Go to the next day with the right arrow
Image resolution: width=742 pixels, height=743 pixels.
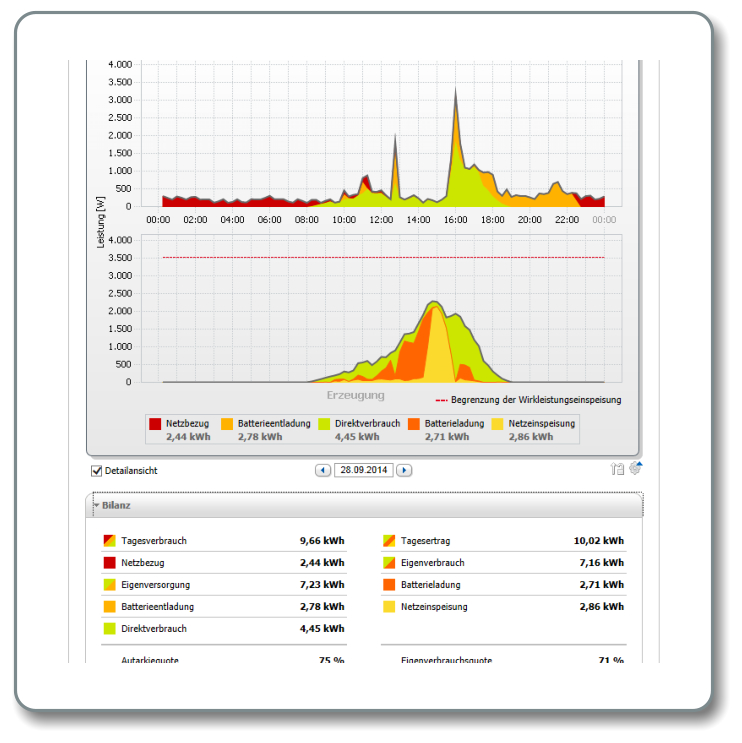(404, 470)
